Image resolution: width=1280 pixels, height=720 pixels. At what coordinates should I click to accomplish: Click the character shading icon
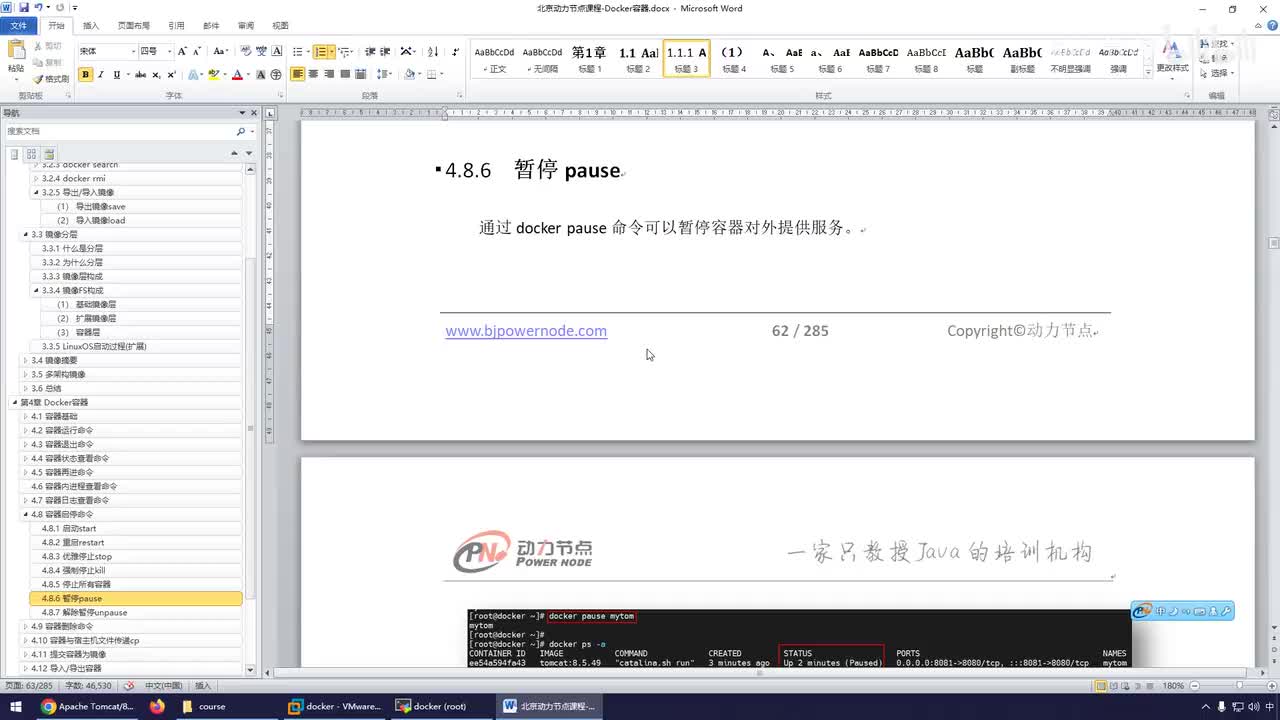[261, 74]
